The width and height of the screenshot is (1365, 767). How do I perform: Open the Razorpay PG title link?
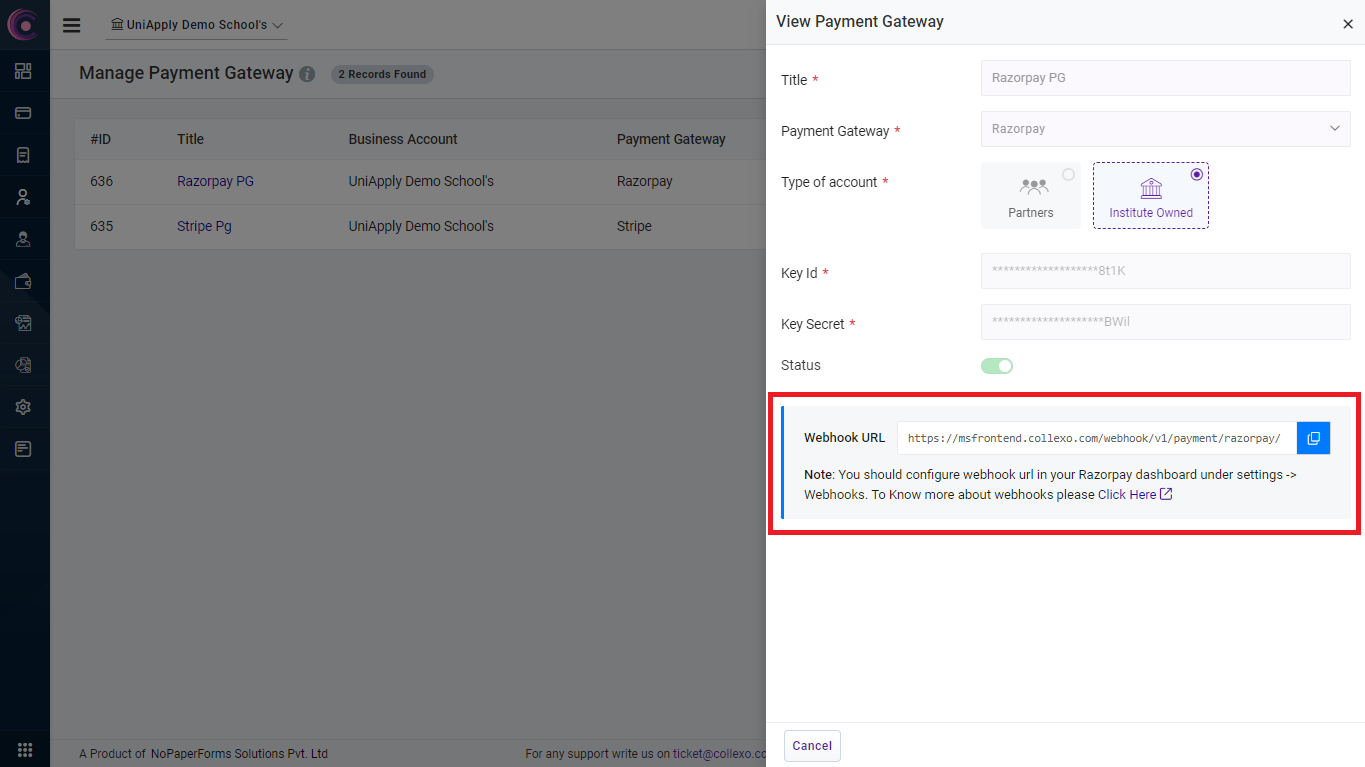click(215, 182)
